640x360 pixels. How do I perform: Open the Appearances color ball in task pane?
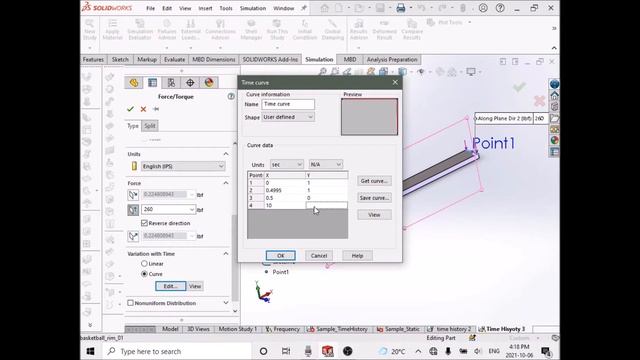pyautogui.click(x=554, y=140)
